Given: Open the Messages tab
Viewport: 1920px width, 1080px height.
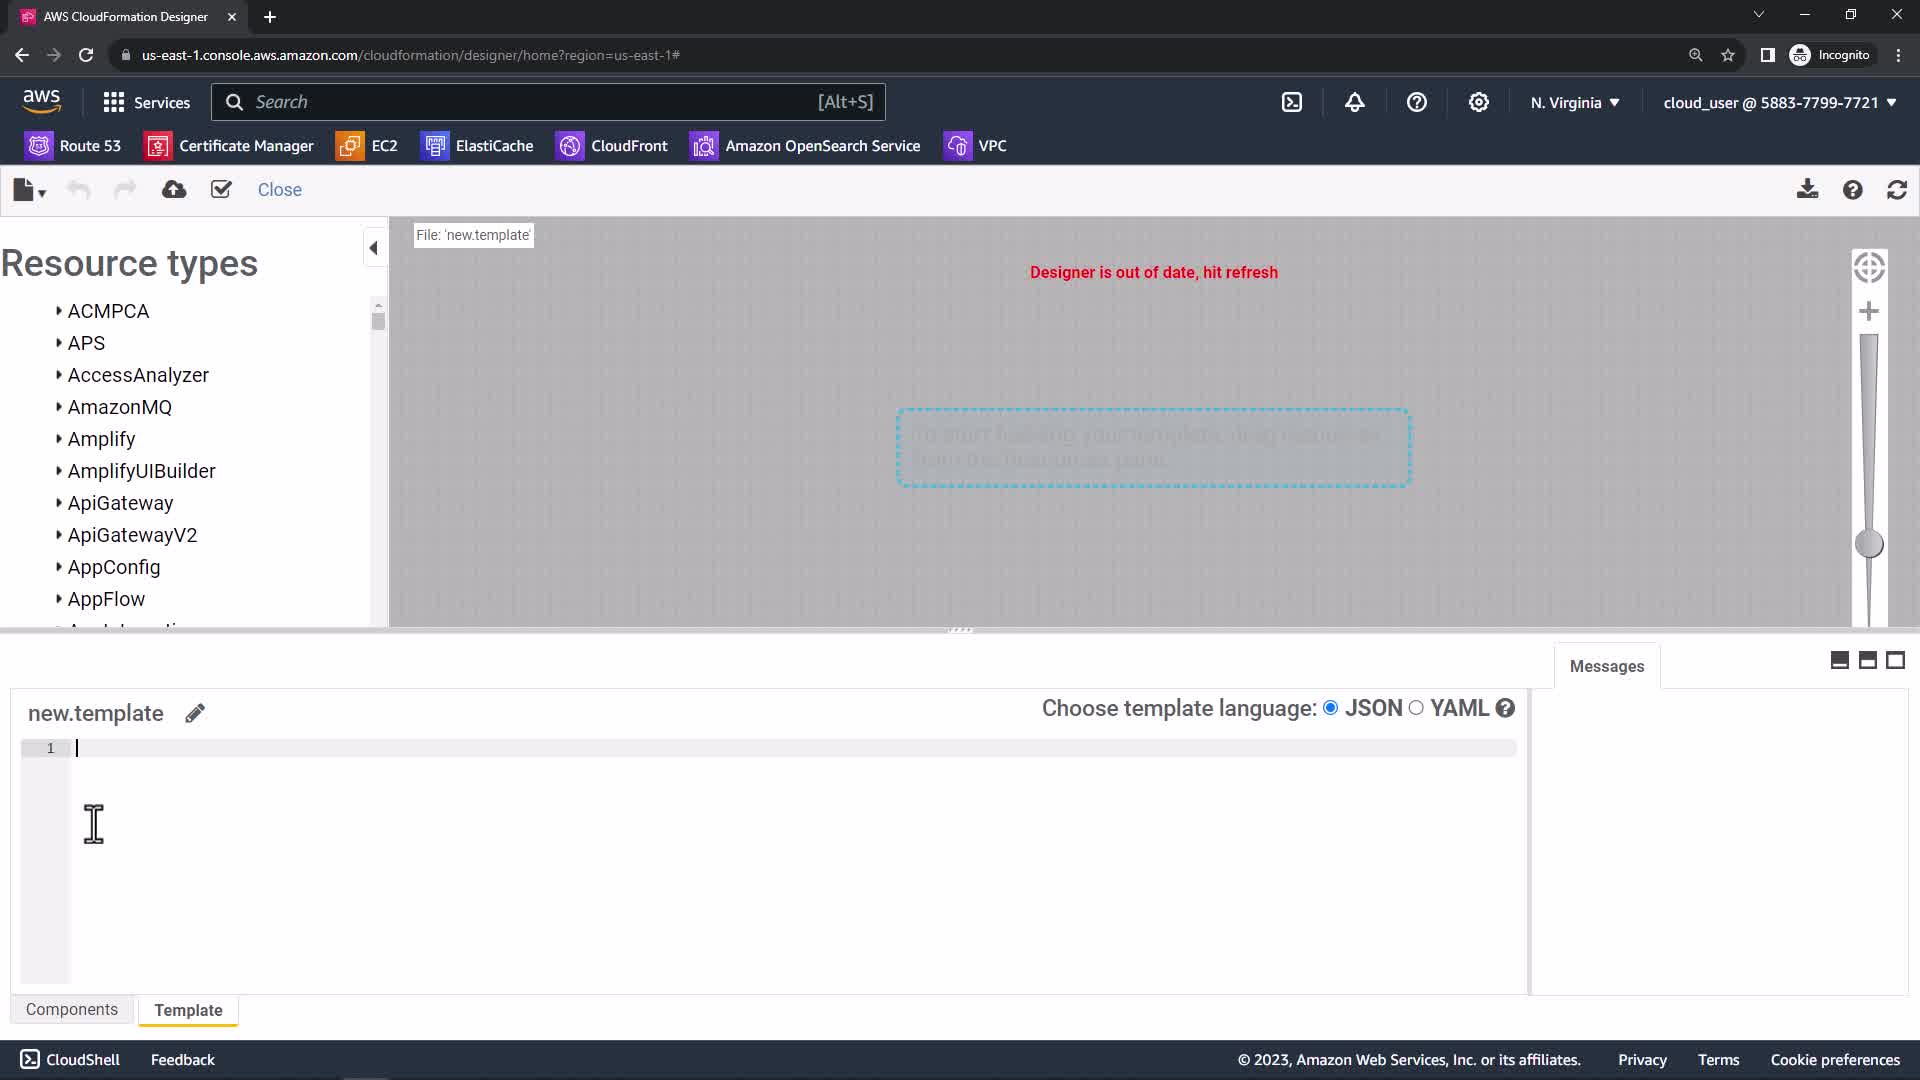Looking at the screenshot, I should pyautogui.click(x=1606, y=666).
